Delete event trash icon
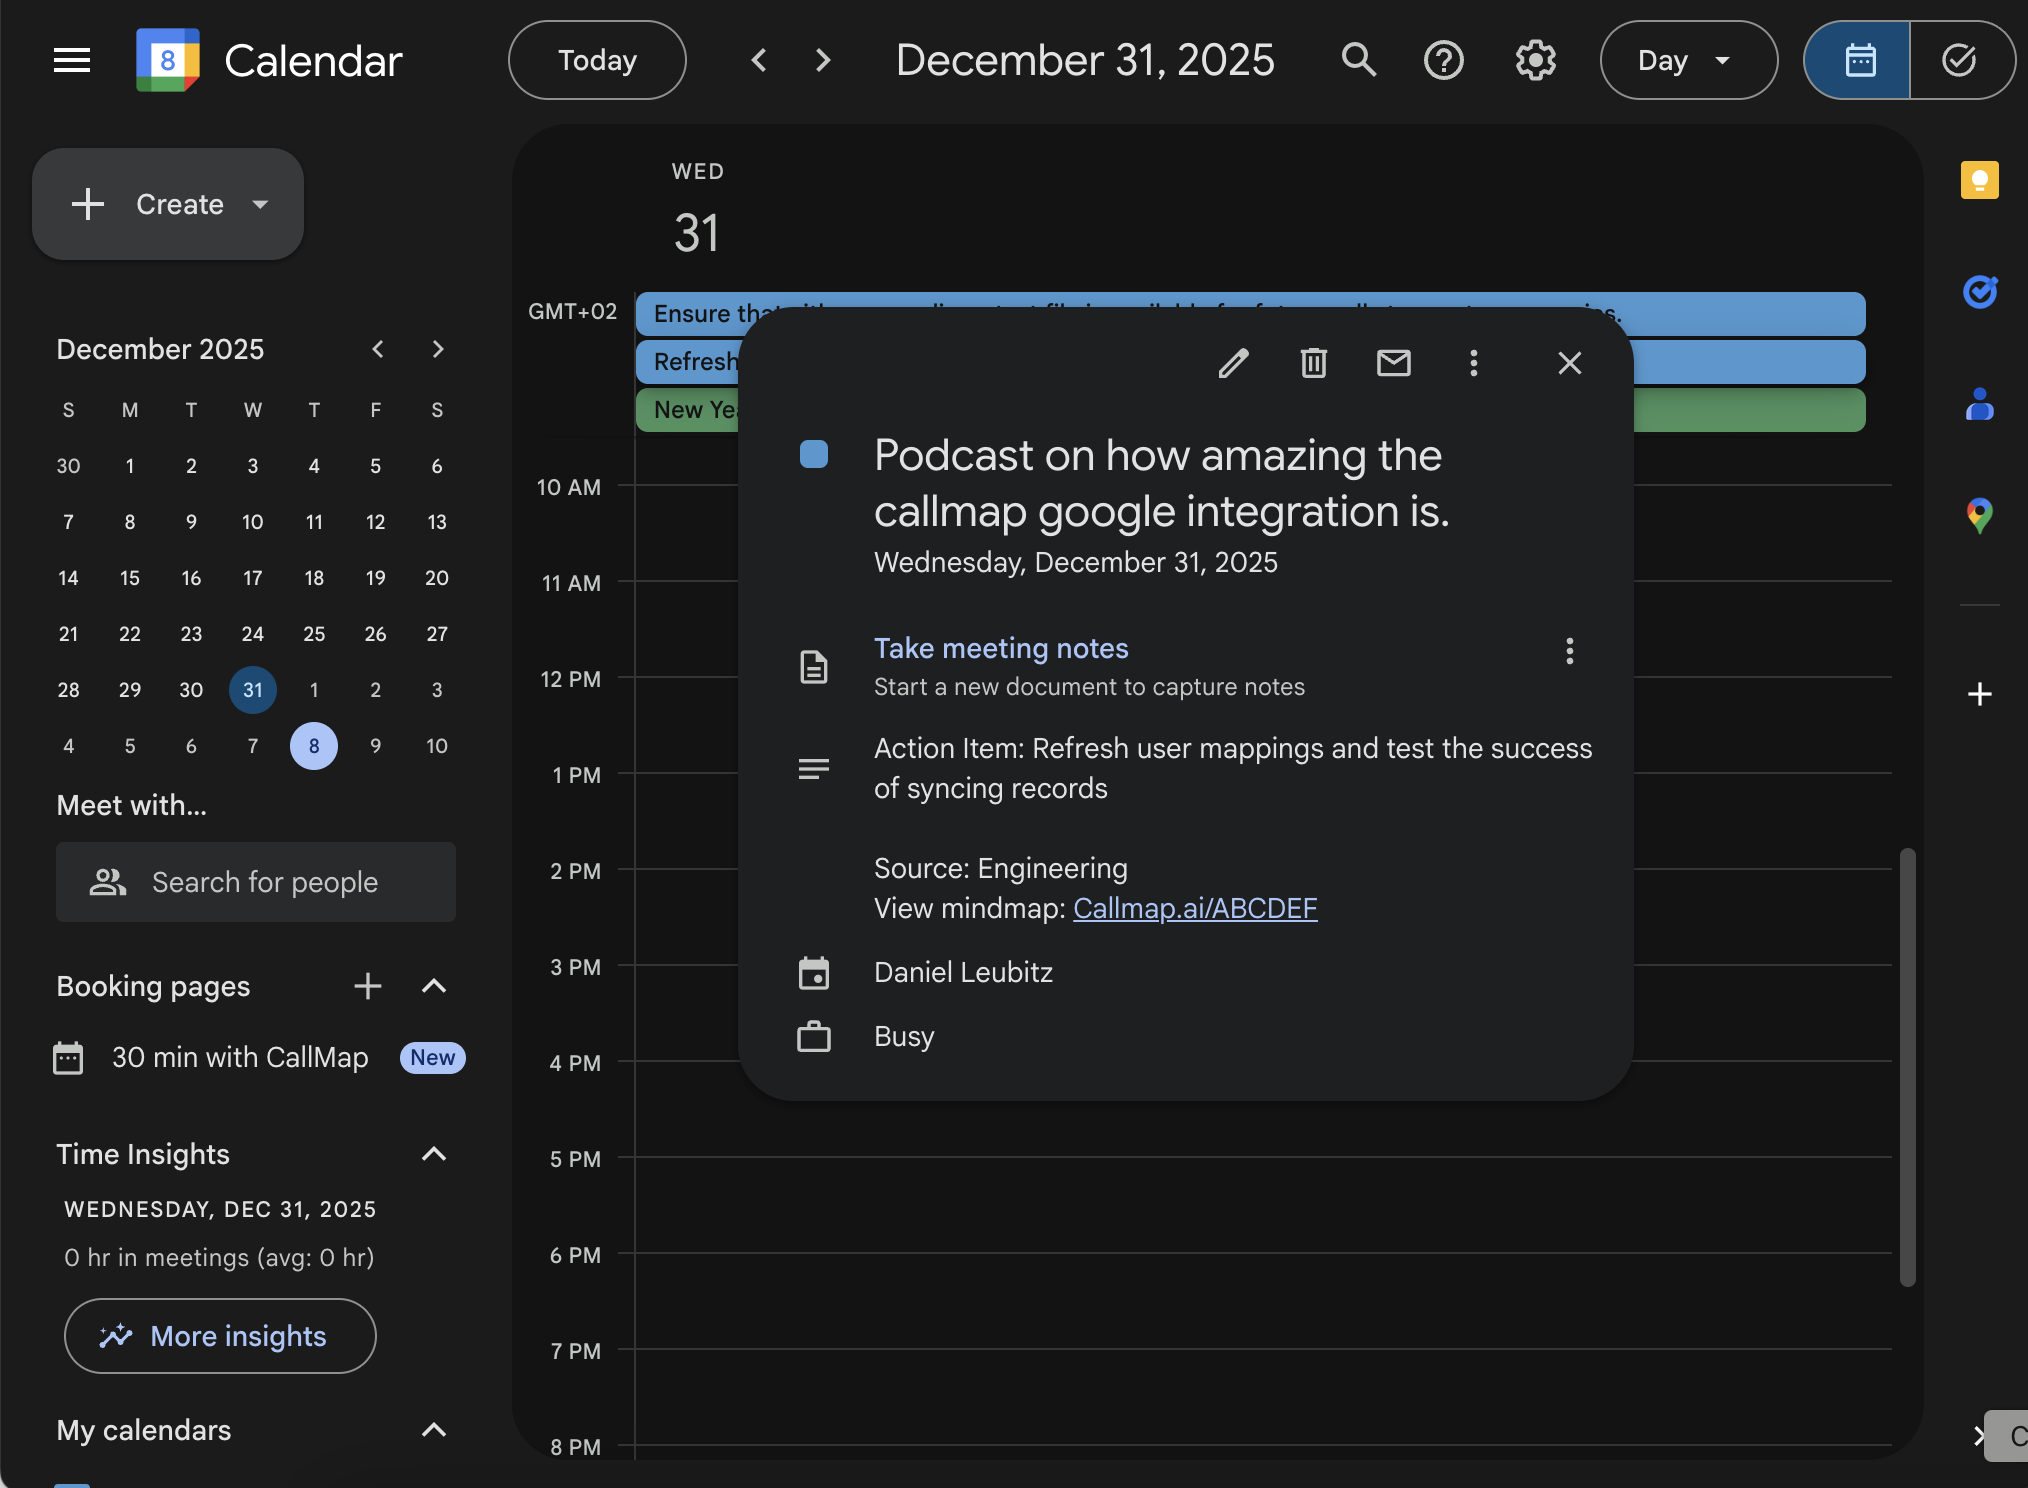 point(1313,363)
